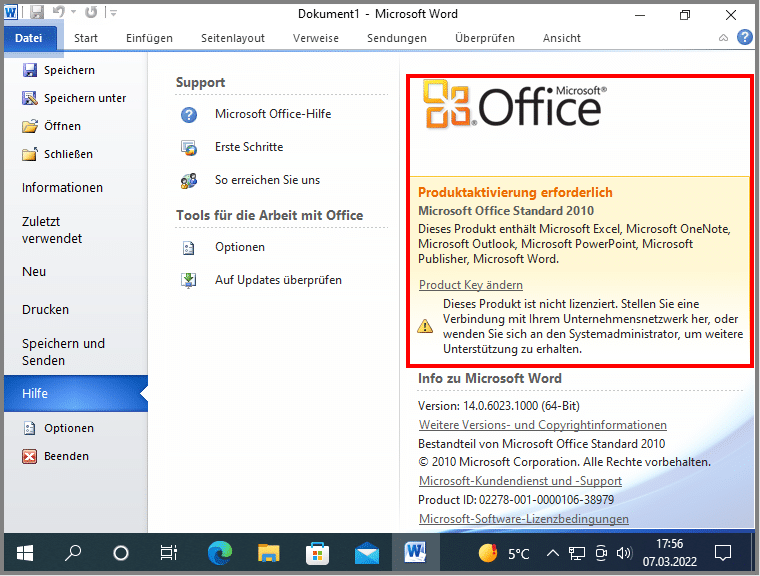Open the Microsoft Office-Hilfe help icon
The image size is (760, 576).
tap(189, 114)
